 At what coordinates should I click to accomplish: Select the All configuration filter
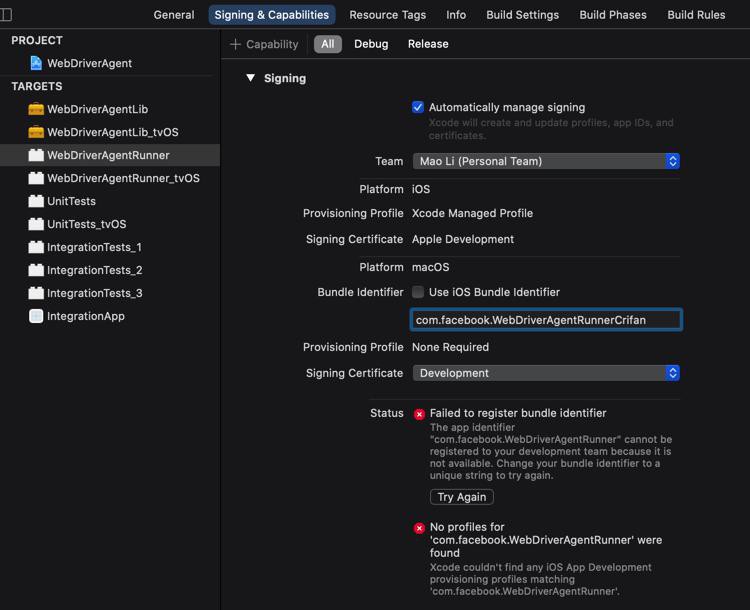[328, 44]
